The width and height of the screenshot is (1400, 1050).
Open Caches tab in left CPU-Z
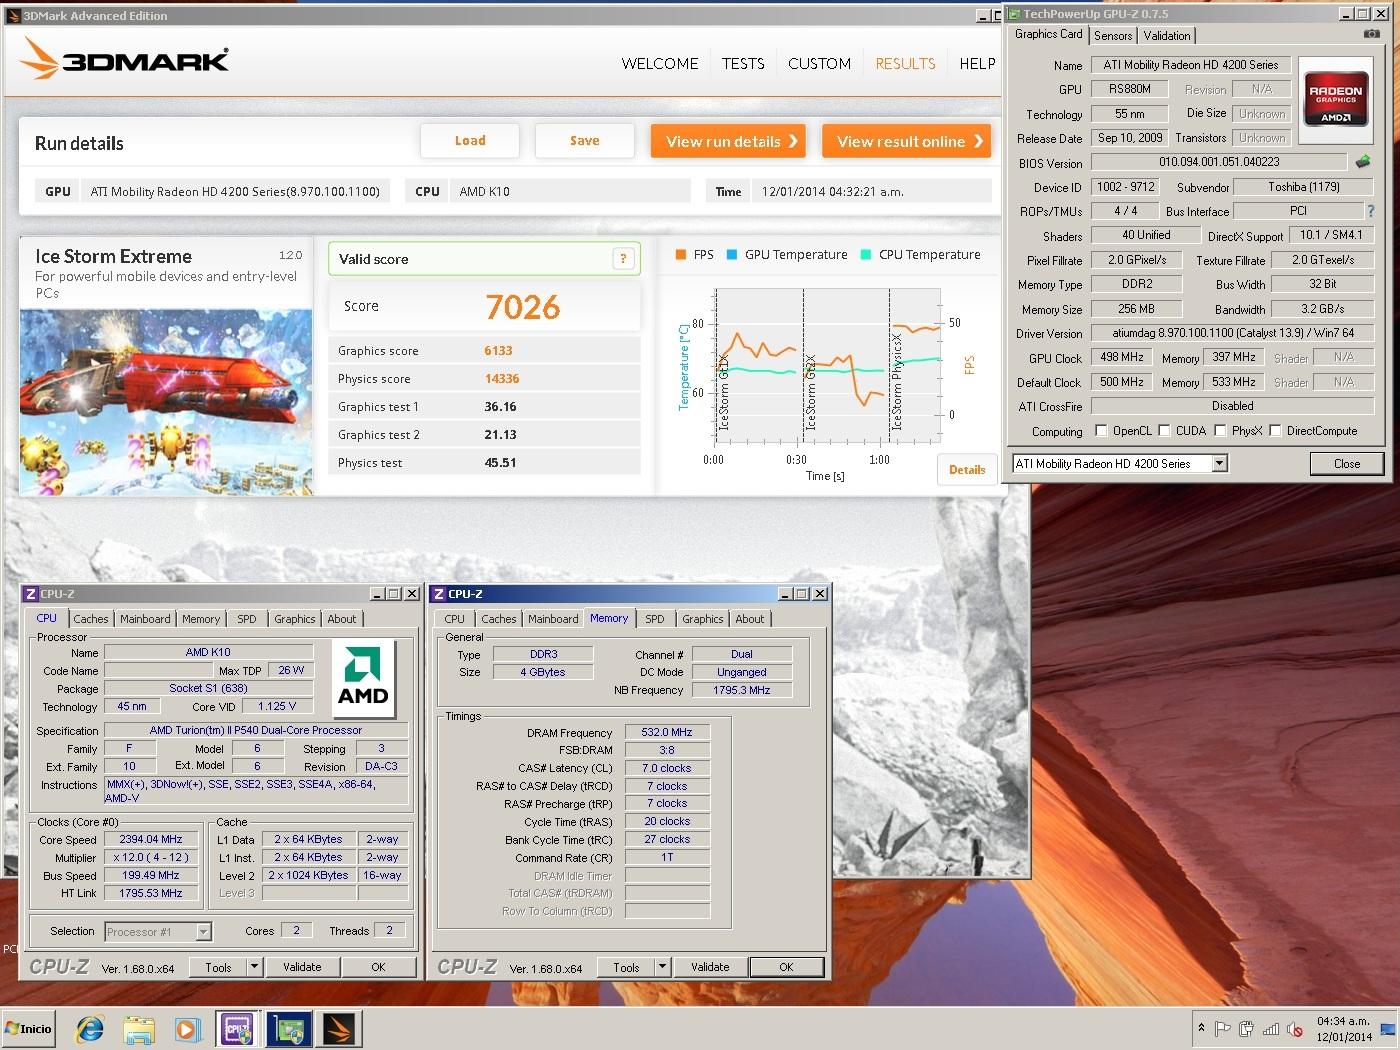[91, 619]
